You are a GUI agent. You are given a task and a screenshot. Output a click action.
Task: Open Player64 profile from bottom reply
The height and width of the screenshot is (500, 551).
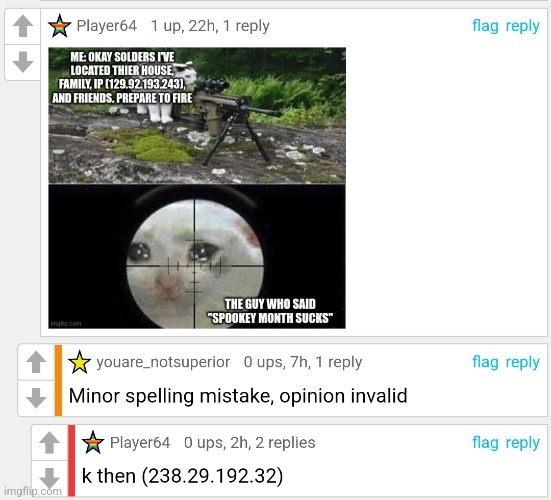(140, 442)
